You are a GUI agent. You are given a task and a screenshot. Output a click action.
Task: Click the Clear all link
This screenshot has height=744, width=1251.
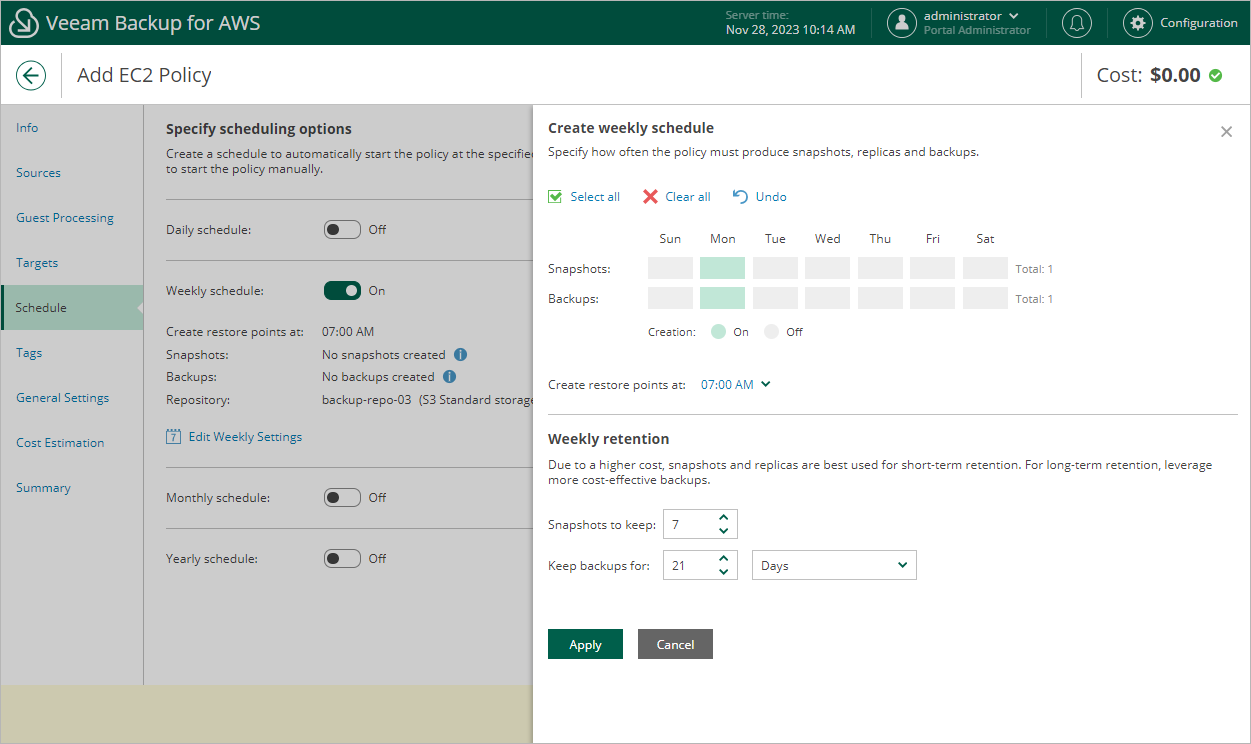tap(688, 197)
